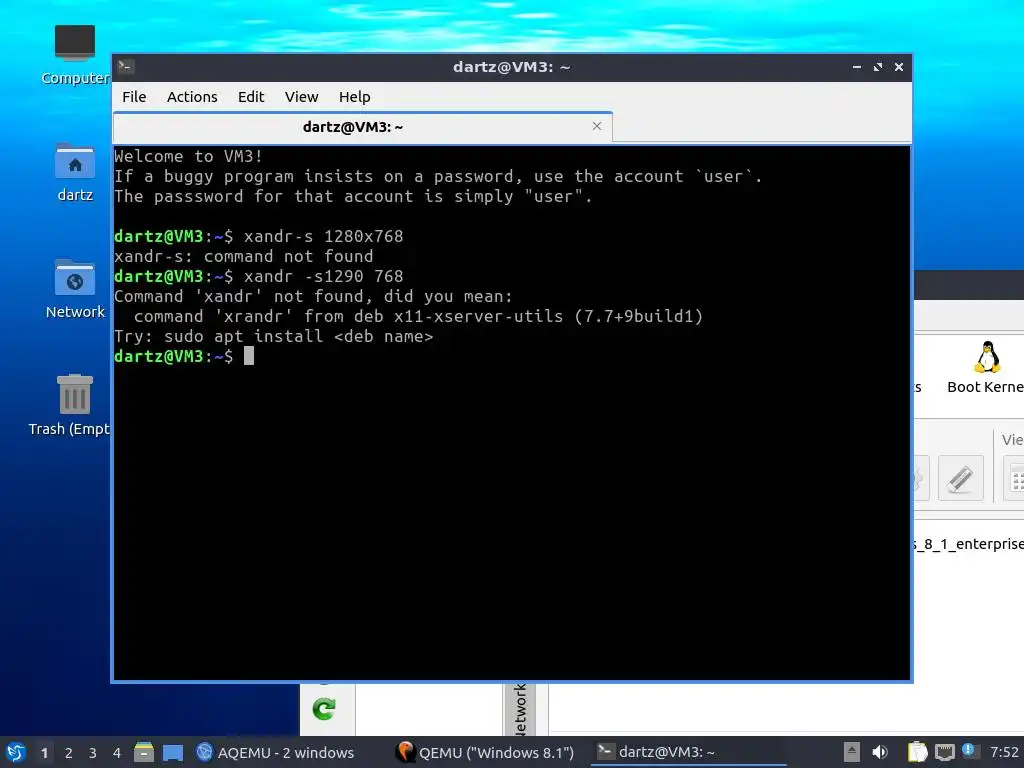
Task: Click 'Try: sudo apt install <deb name>' line
Action: pyautogui.click(x=274, y=337)
